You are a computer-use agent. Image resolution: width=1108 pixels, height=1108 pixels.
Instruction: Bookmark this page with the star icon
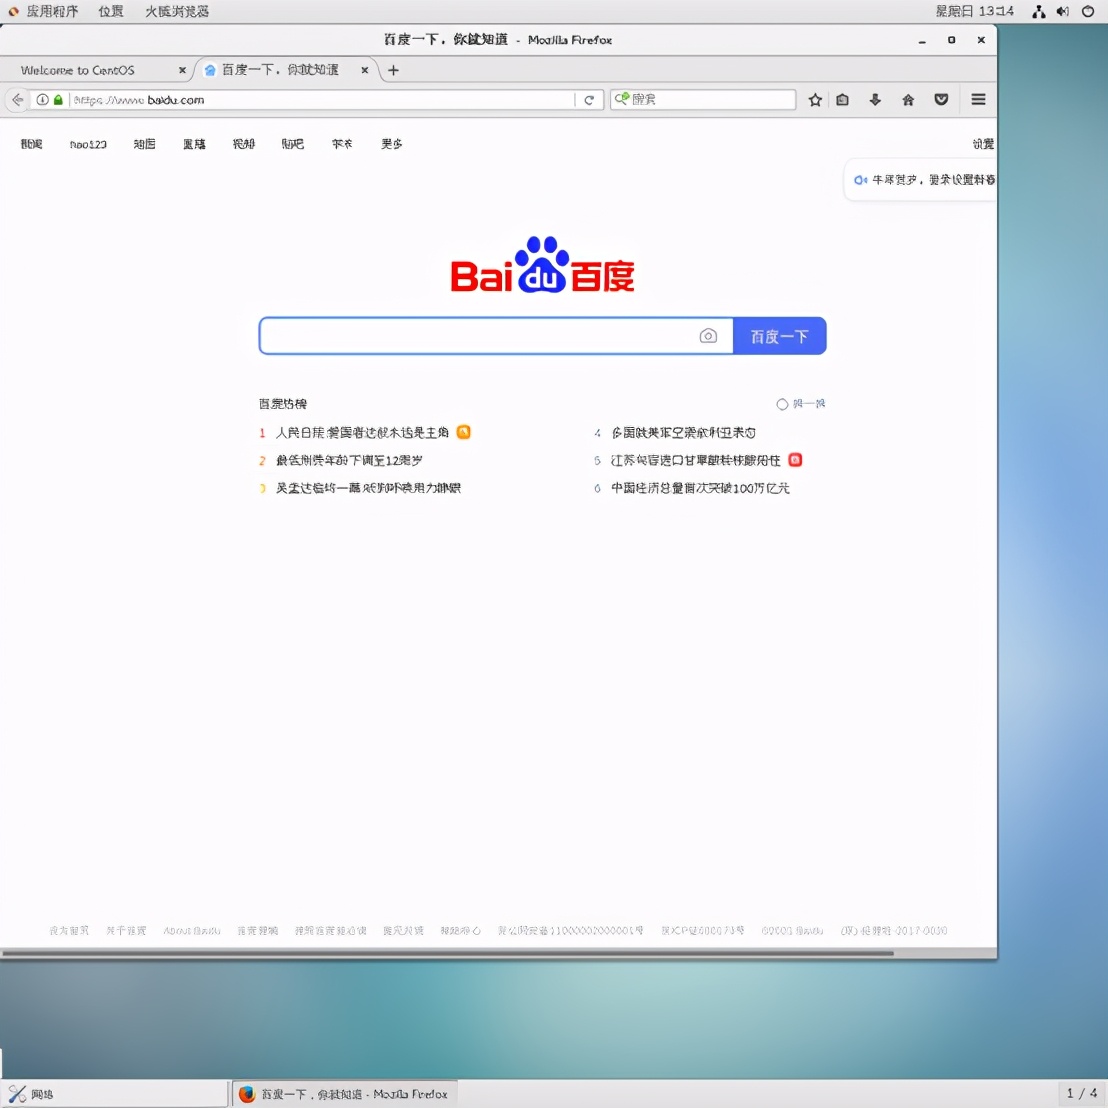[x=815, y=99]
